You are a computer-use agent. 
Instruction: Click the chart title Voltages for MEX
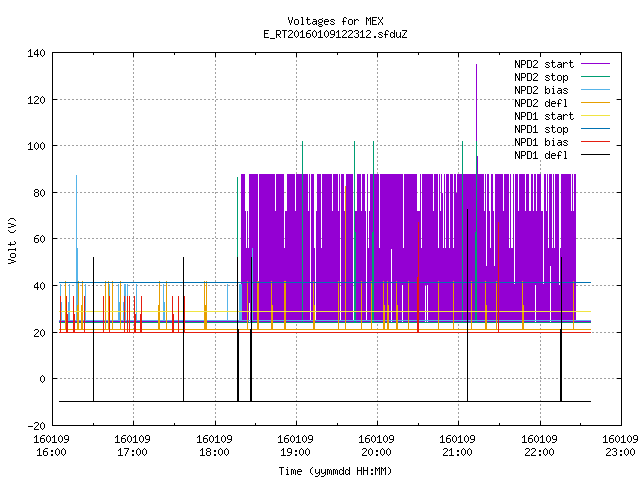coord(336,21)
